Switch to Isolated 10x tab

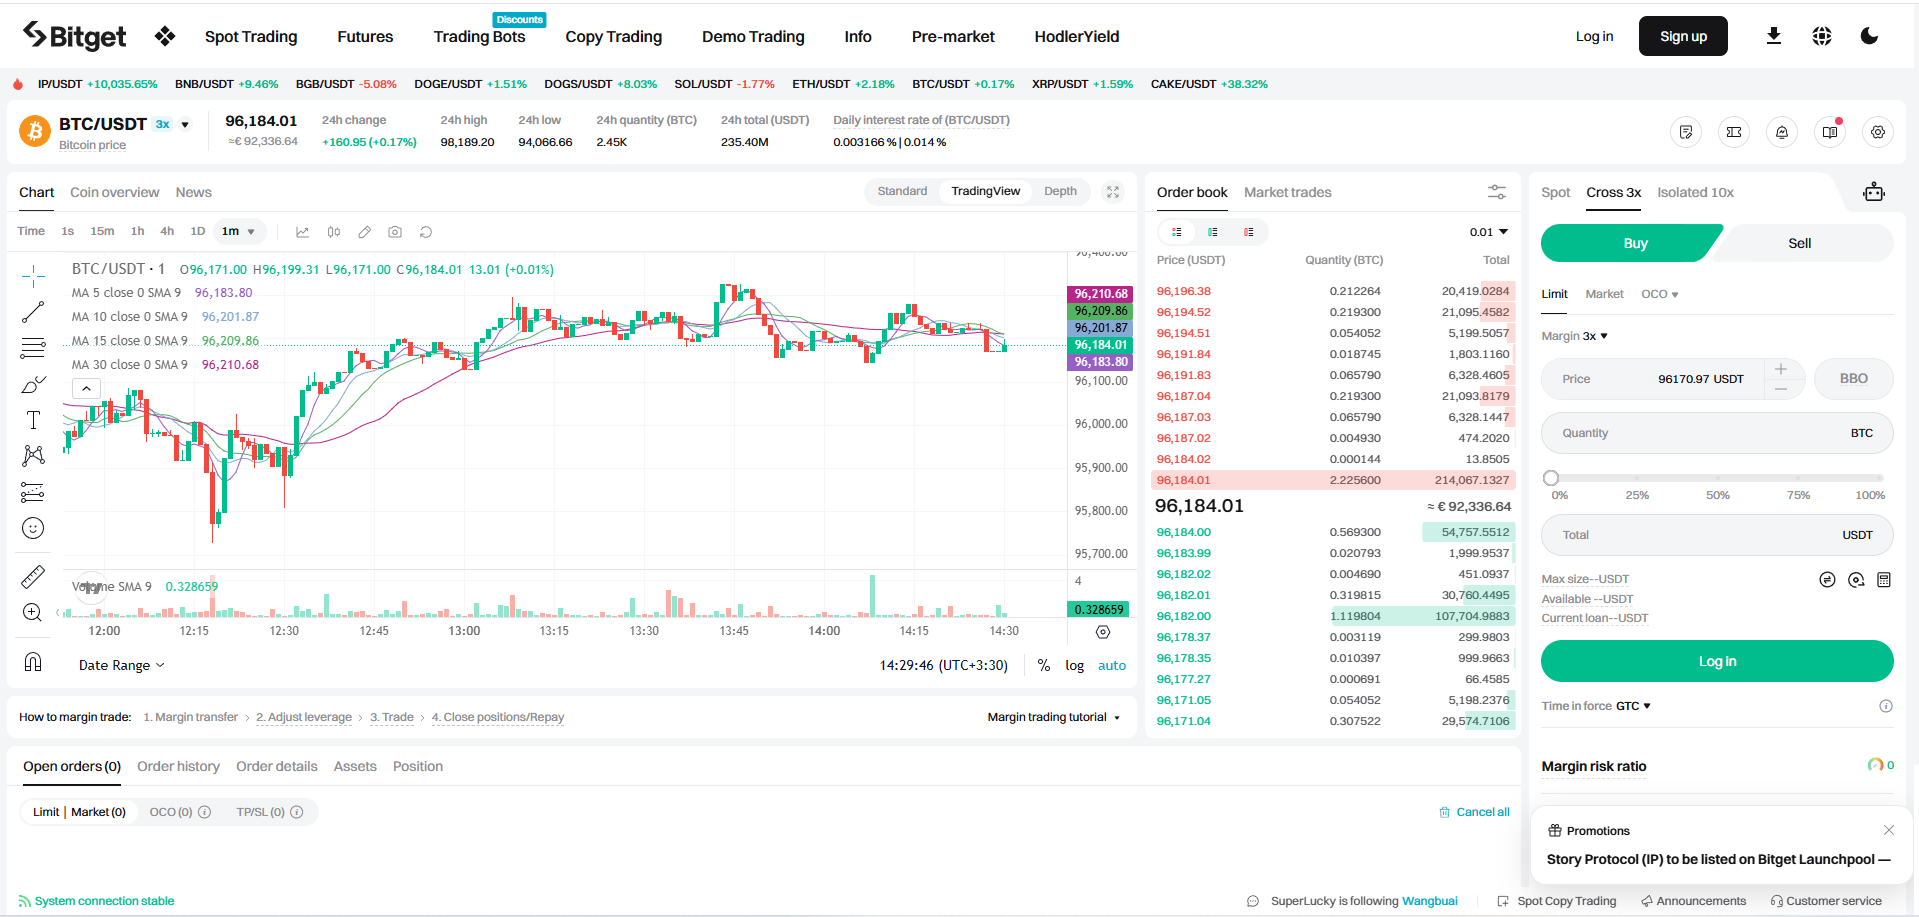pyautogui.click(x=1695, y=192)
